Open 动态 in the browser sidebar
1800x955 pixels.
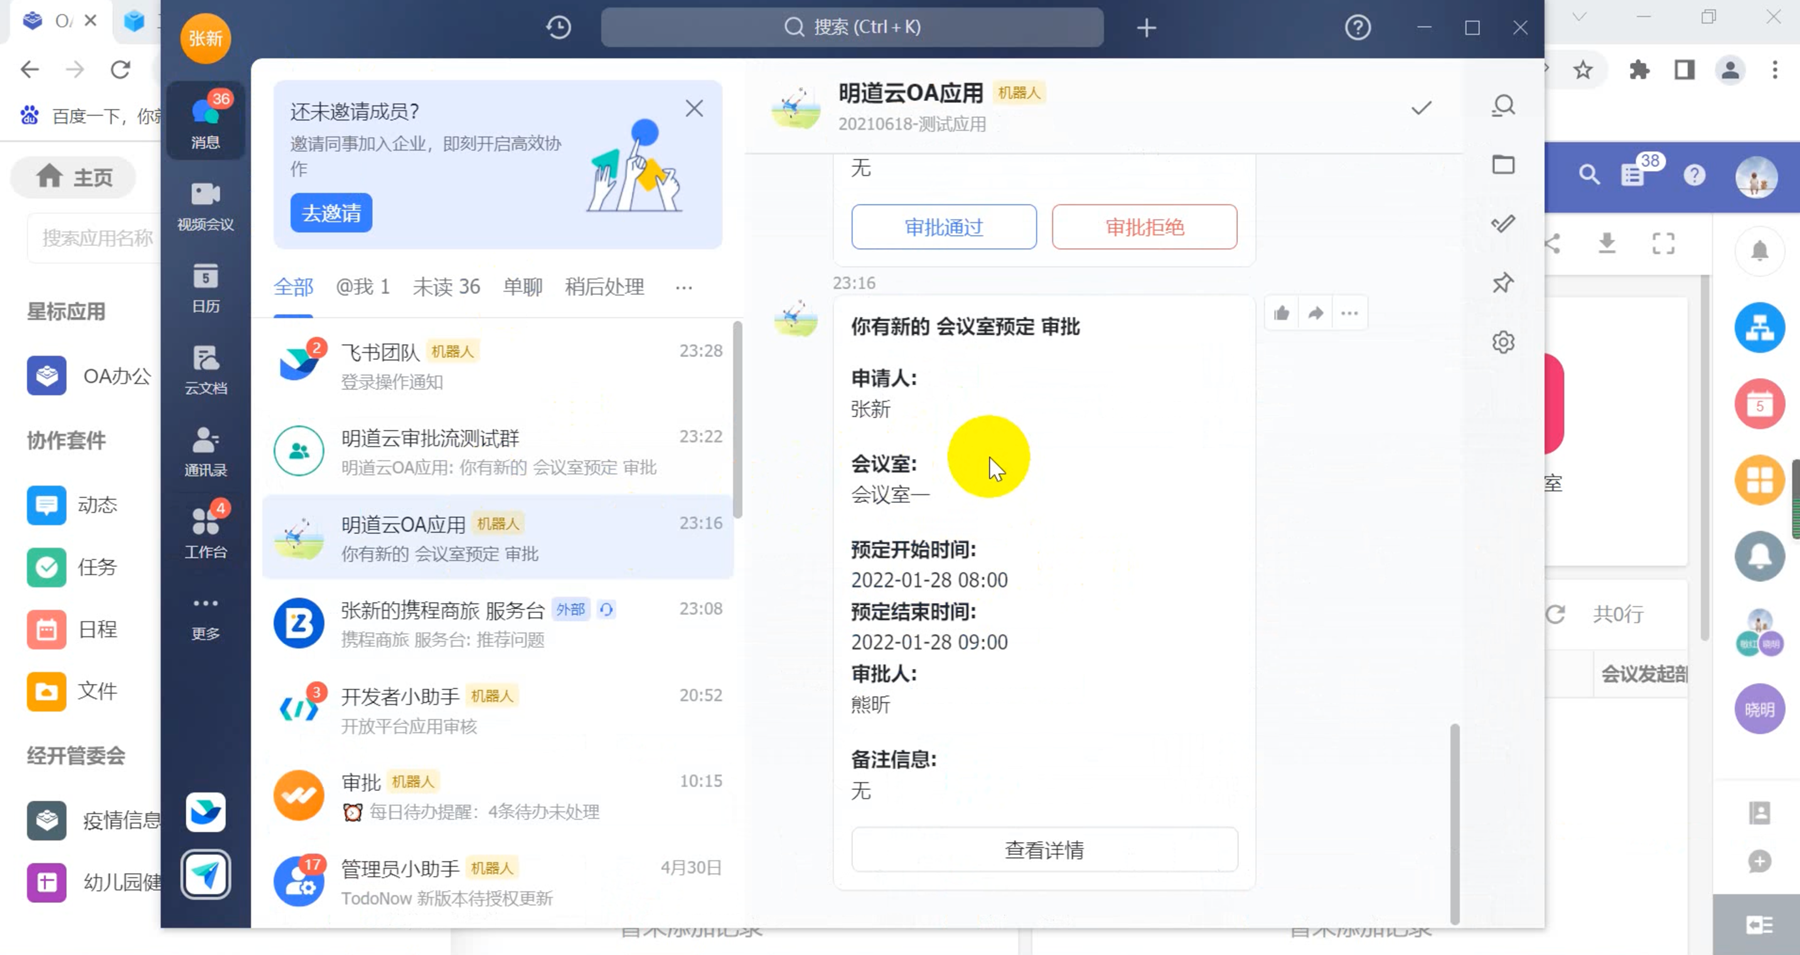tap(74, 505)
